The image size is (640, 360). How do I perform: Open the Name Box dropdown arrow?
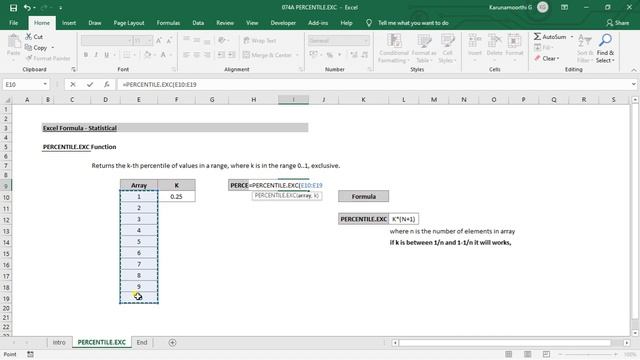pyautogui.click(x=45, y=84)
